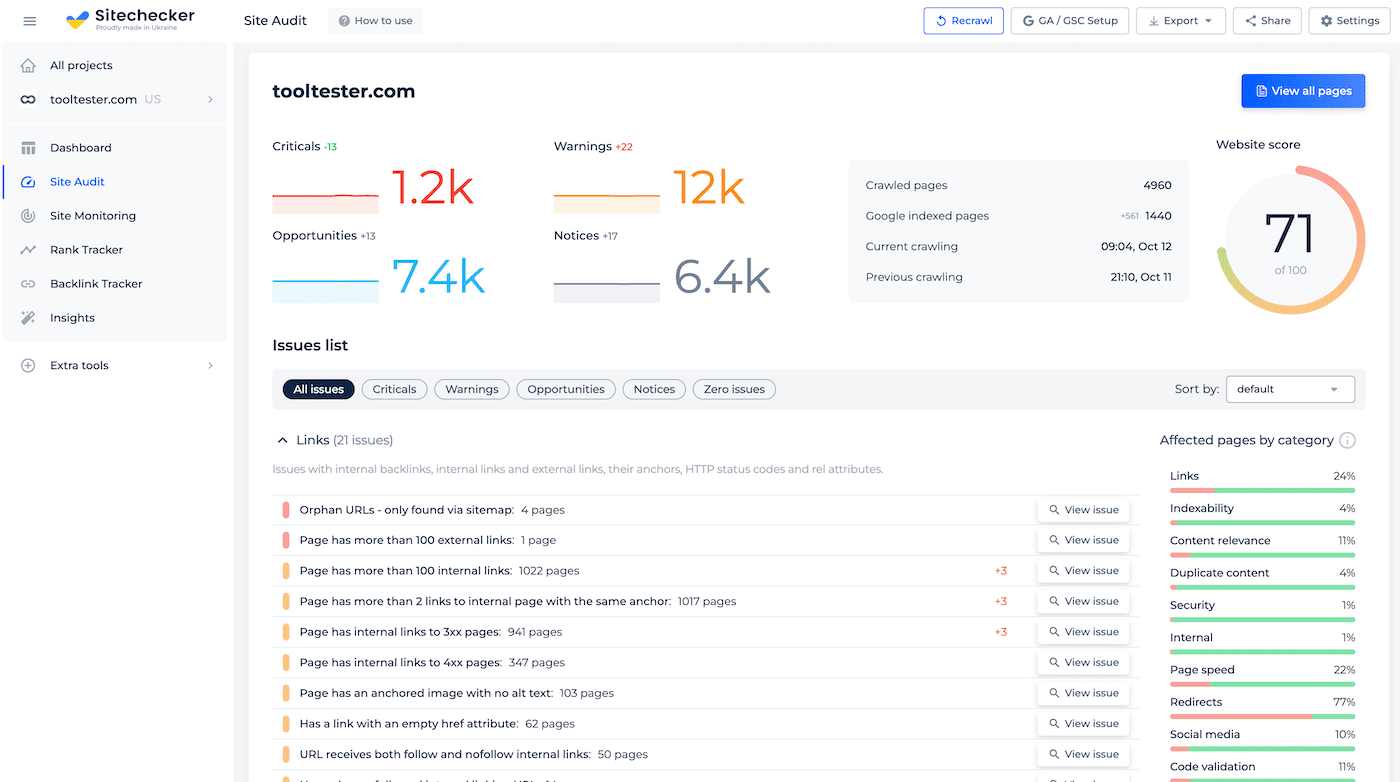Expand the Extra tools chevron
The height and width of the screenshot is (782, 1400).
(x=210, y=366)
